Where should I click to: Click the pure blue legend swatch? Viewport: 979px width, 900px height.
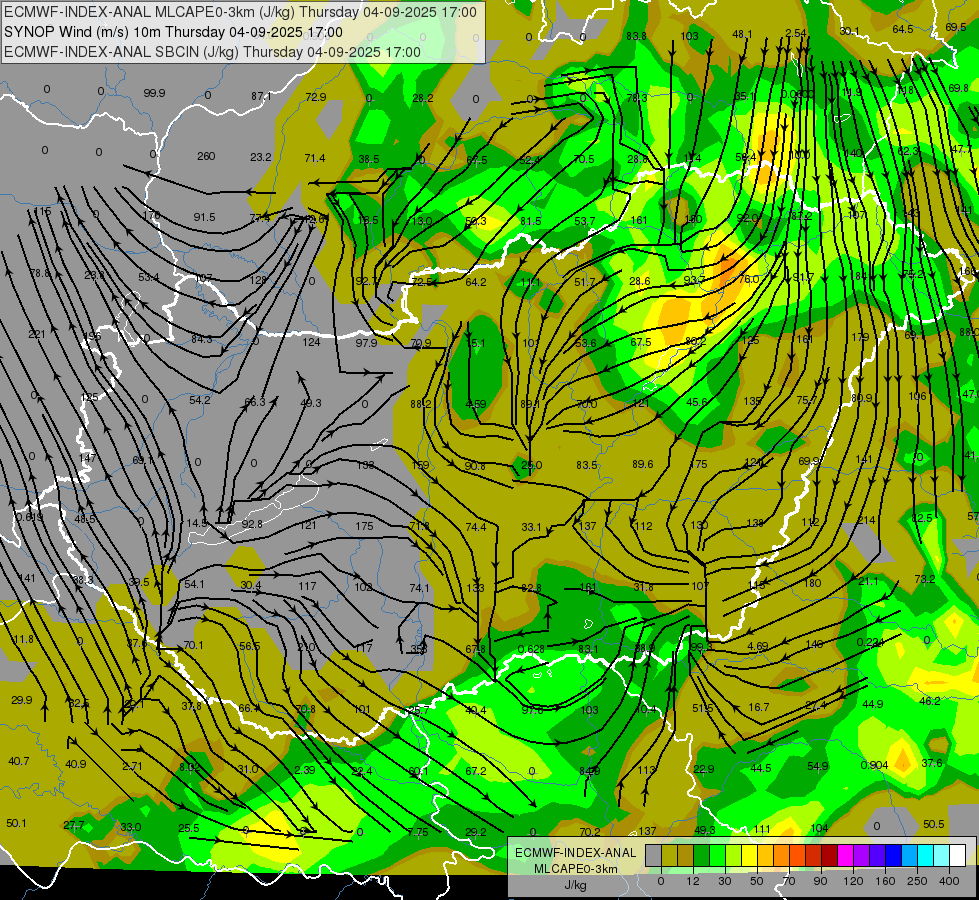(x=893, y=855)
